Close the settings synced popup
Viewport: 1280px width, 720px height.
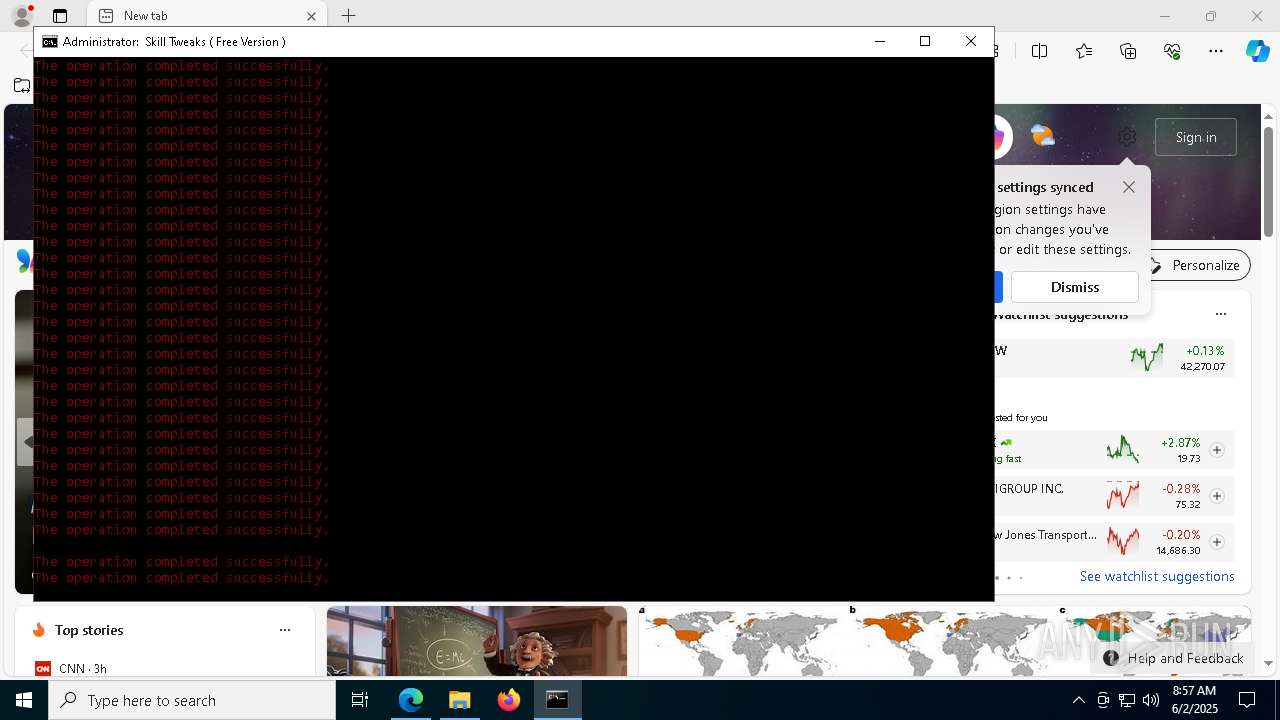(1129, 187)
